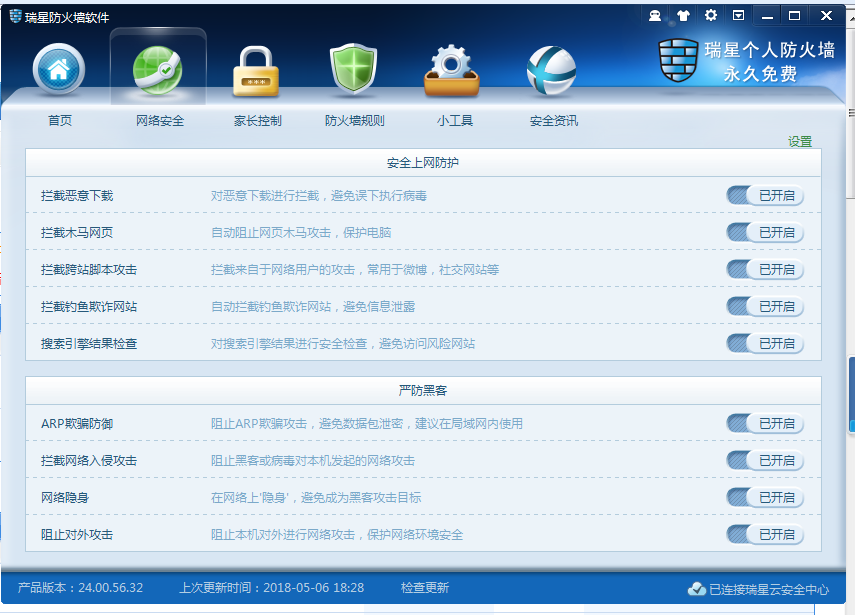The width and height of the screenshot is (855, 615).
Task: Click description 自动阻止网页木马攻击，保护电脑
Action: pyautogui.click(x=301, y=233)
